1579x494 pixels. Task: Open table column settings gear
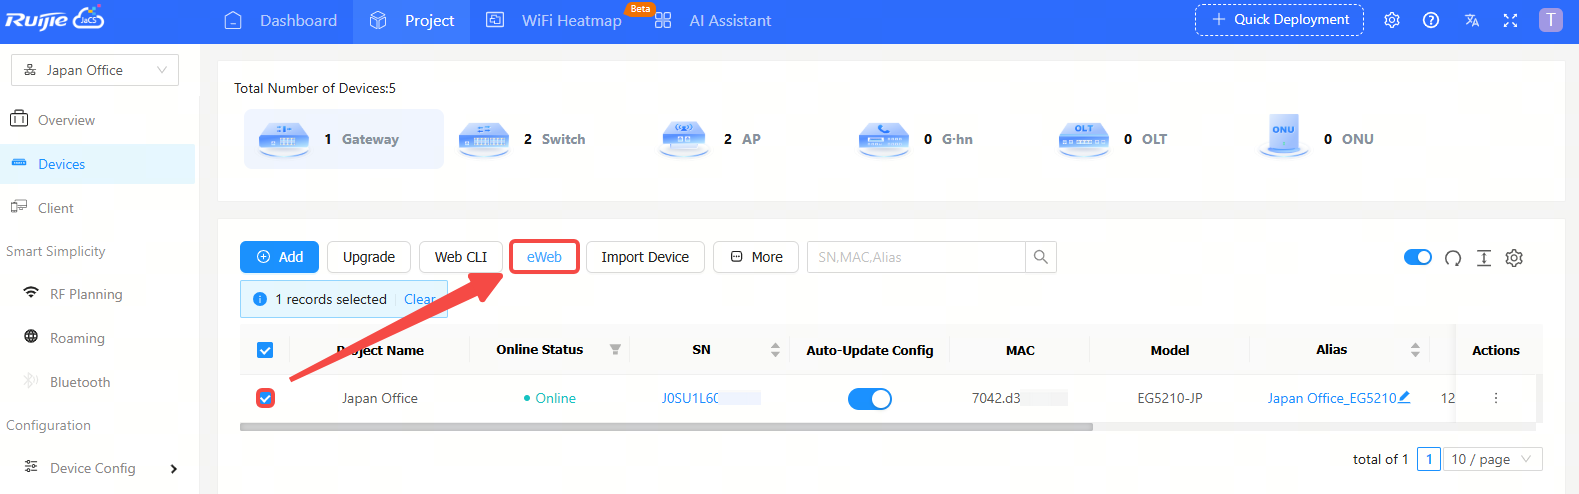[x=1514, y=258]
